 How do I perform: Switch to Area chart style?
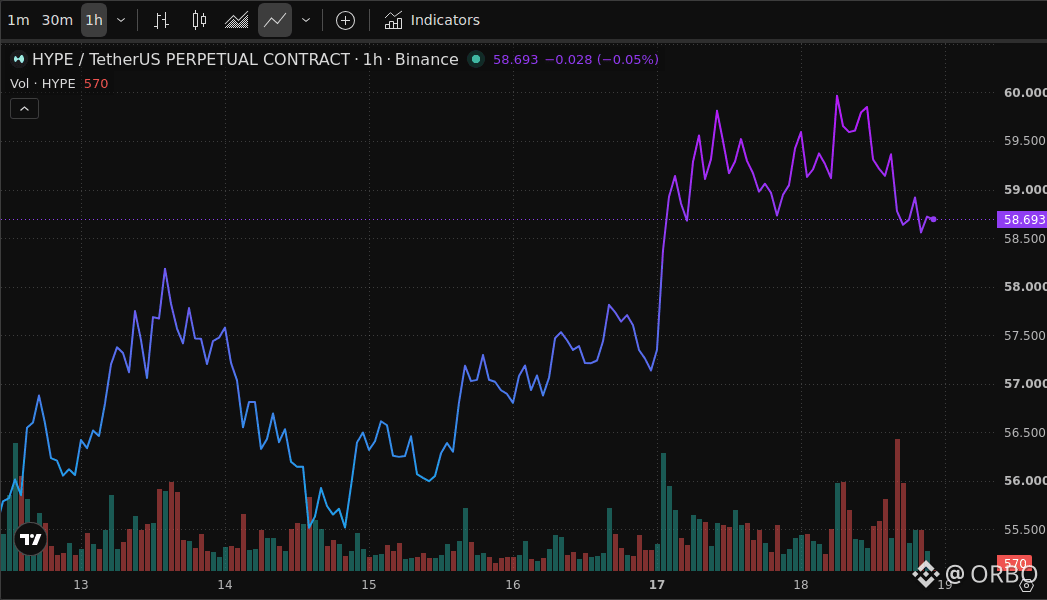point(236,20)
